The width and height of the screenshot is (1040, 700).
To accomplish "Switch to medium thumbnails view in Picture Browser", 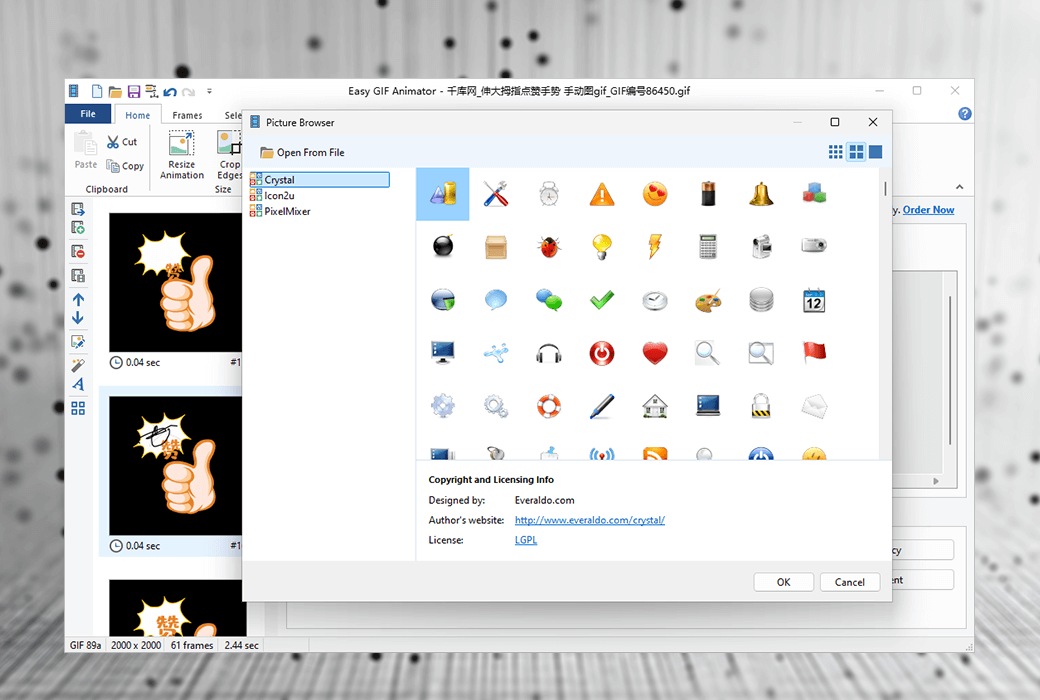I will click(x=856, y=152).
